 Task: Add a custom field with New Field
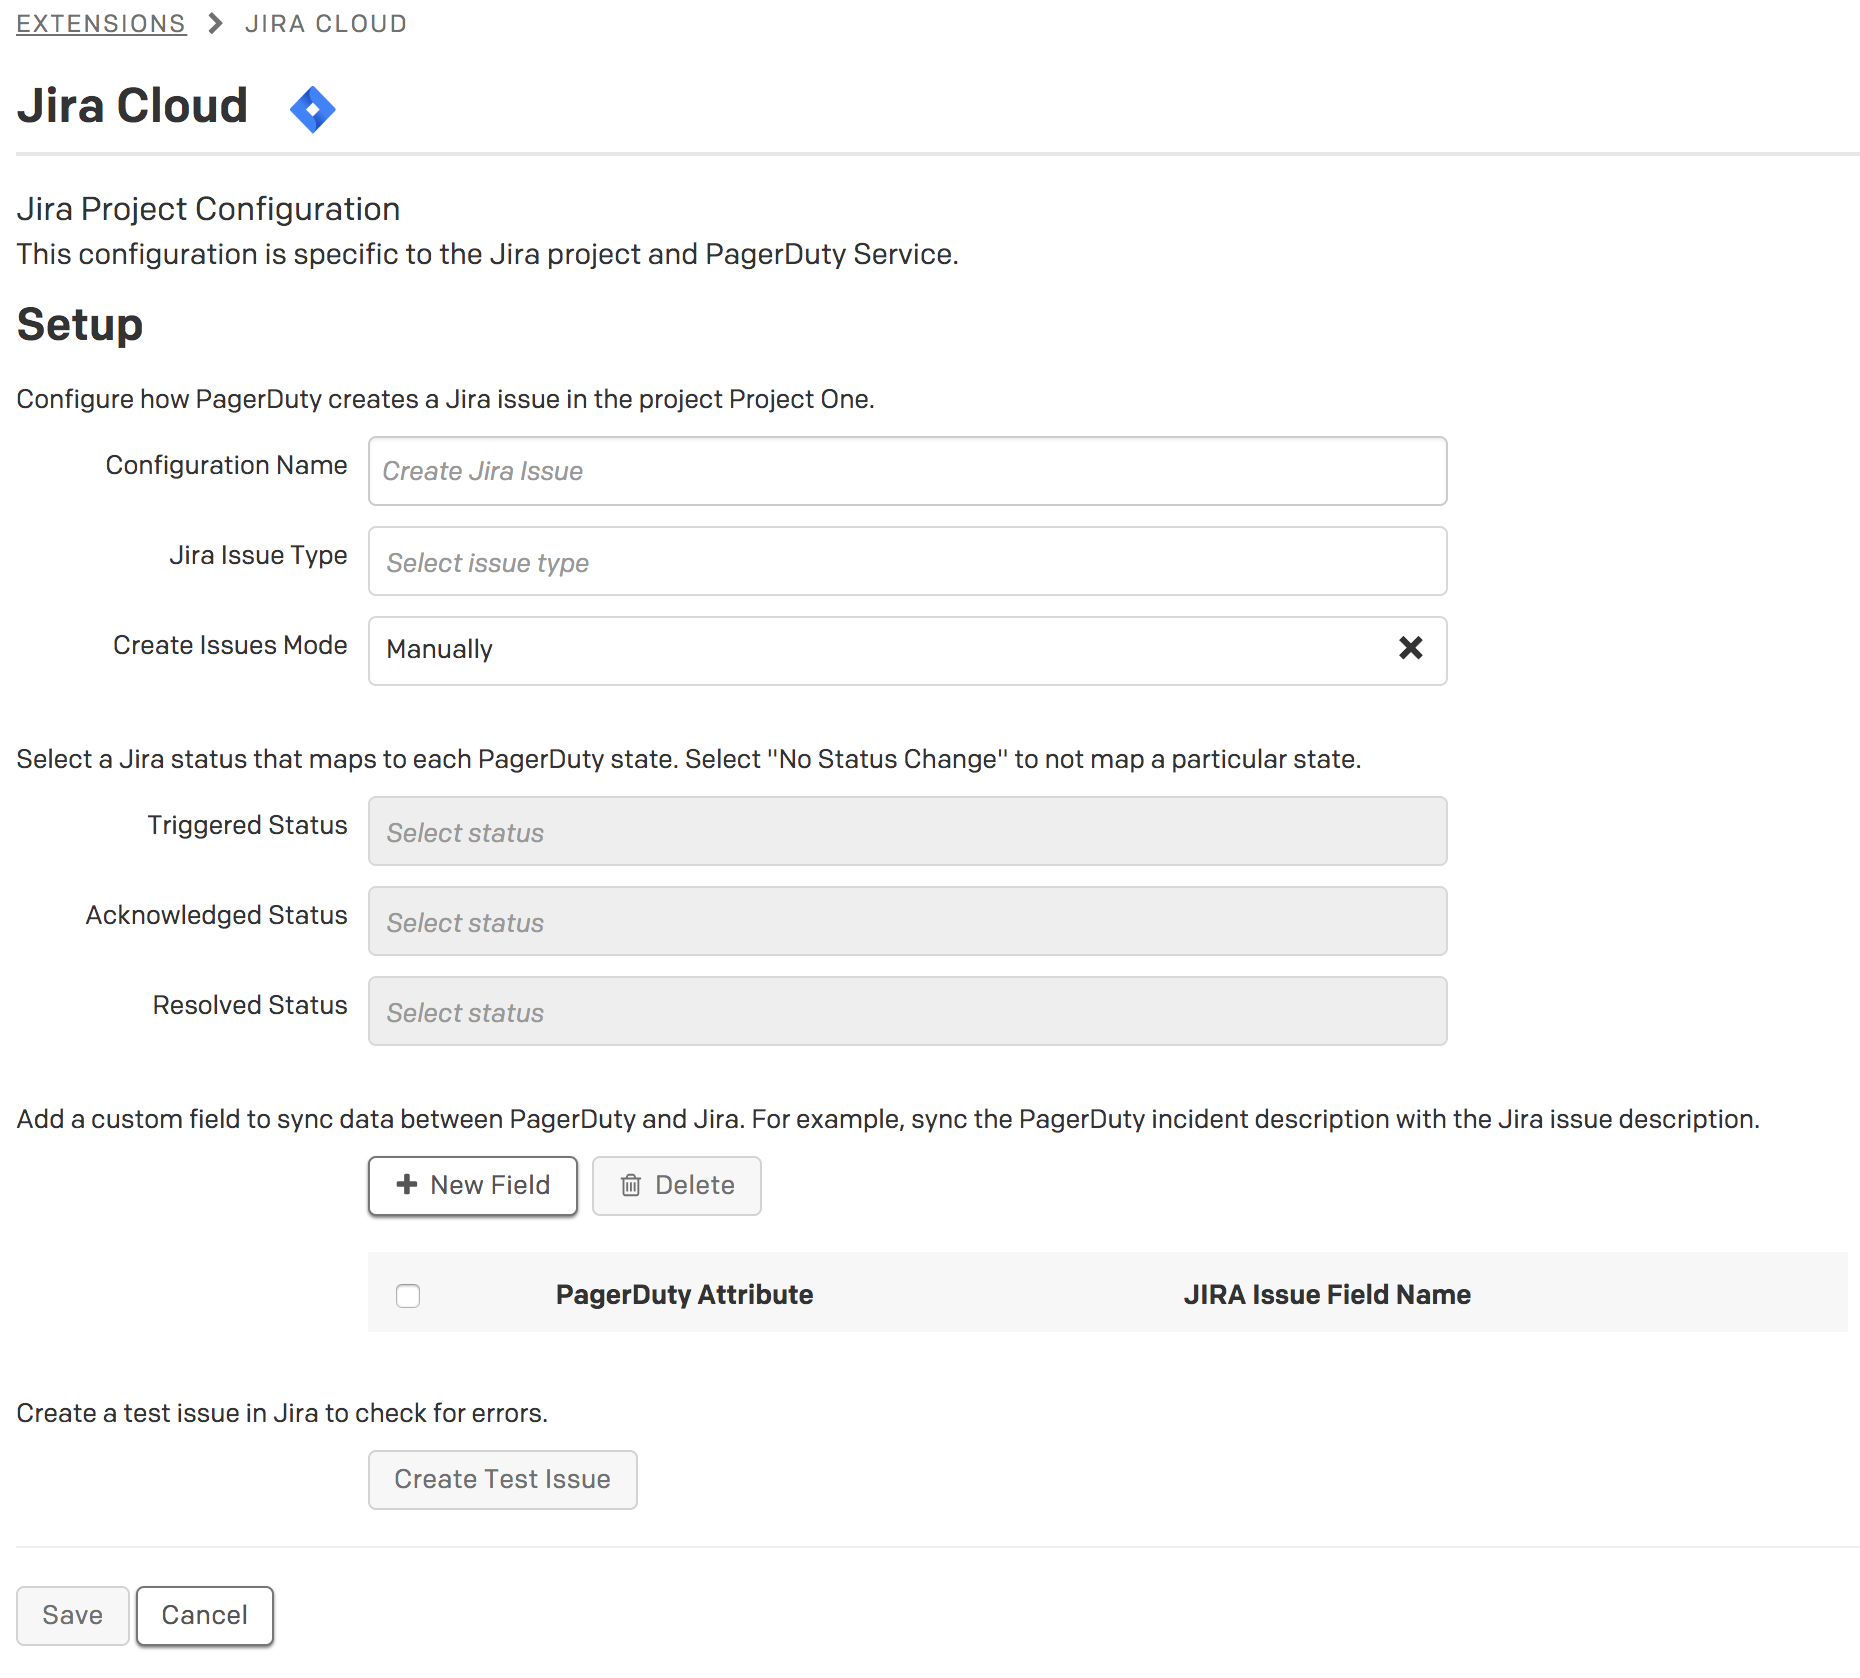click(x=473, y=1186)
